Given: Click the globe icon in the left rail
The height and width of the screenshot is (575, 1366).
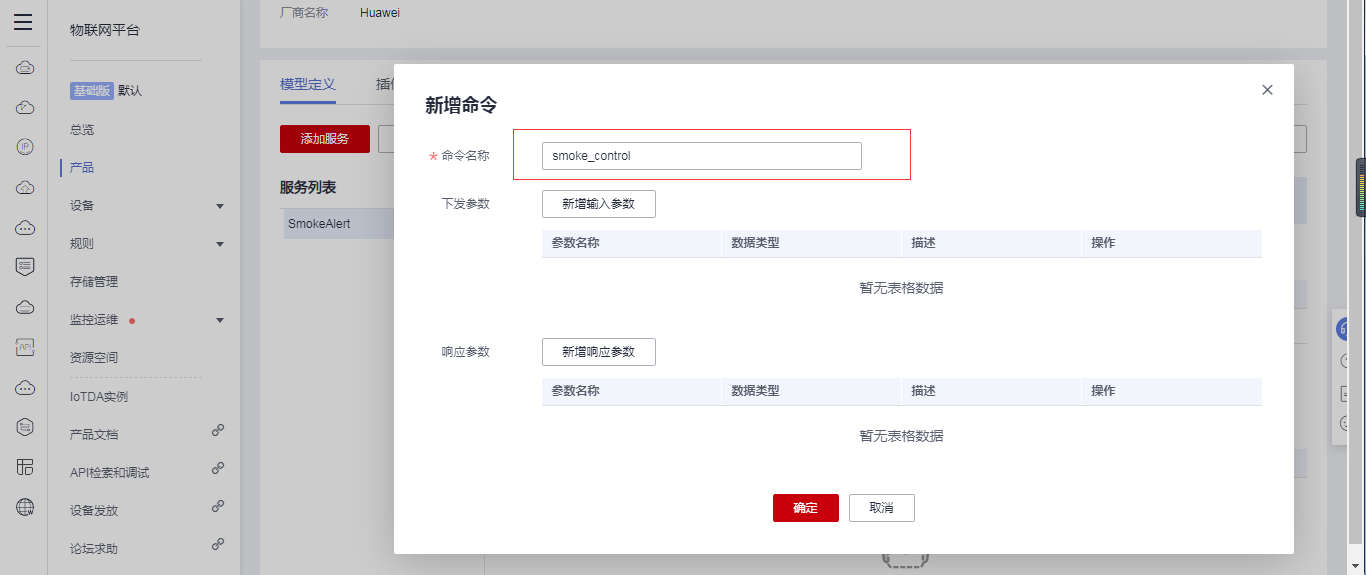Looking at the screenshot, I should 25,507.
